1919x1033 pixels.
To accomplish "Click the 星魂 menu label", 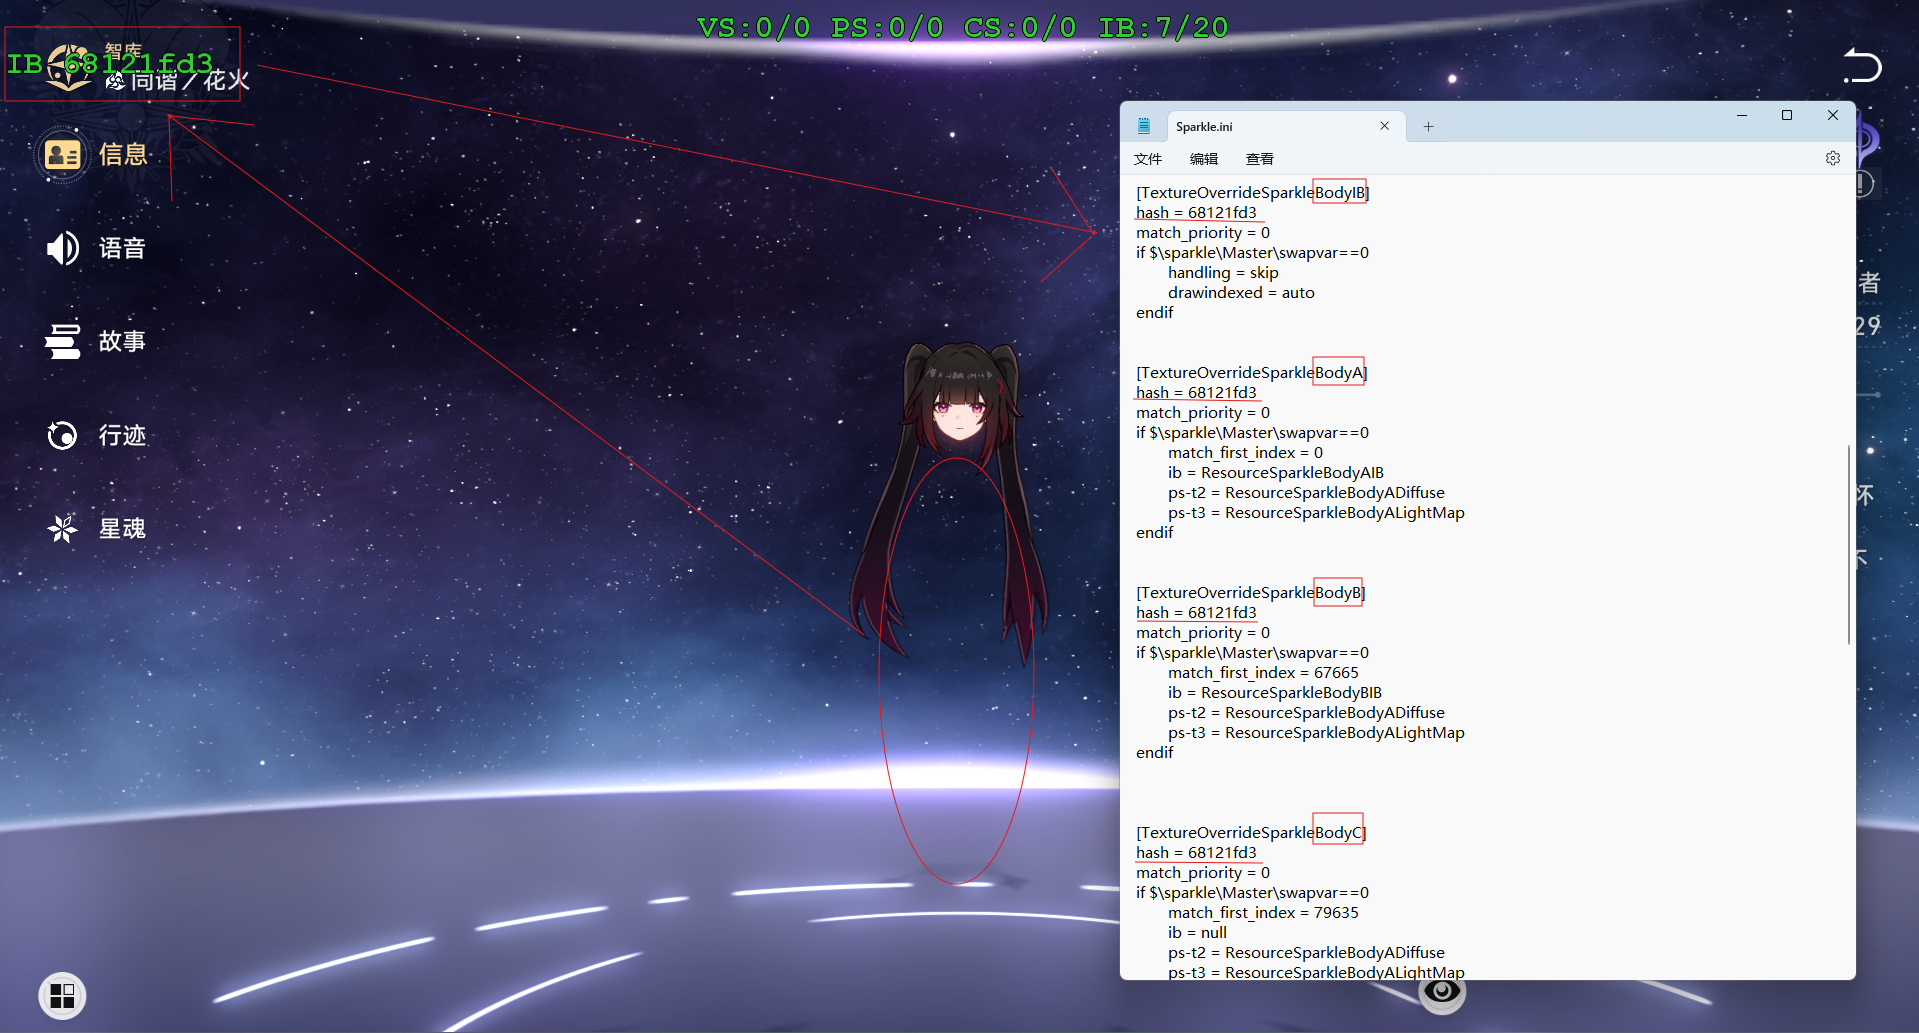I will [123, 528].
